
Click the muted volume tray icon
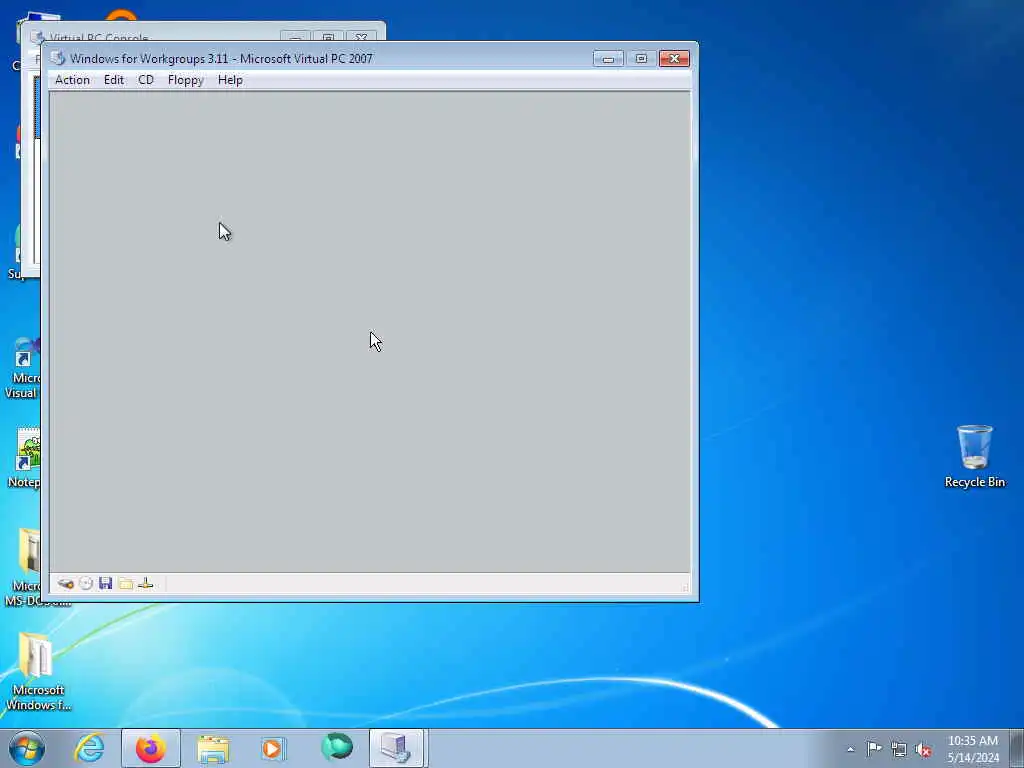923,750
